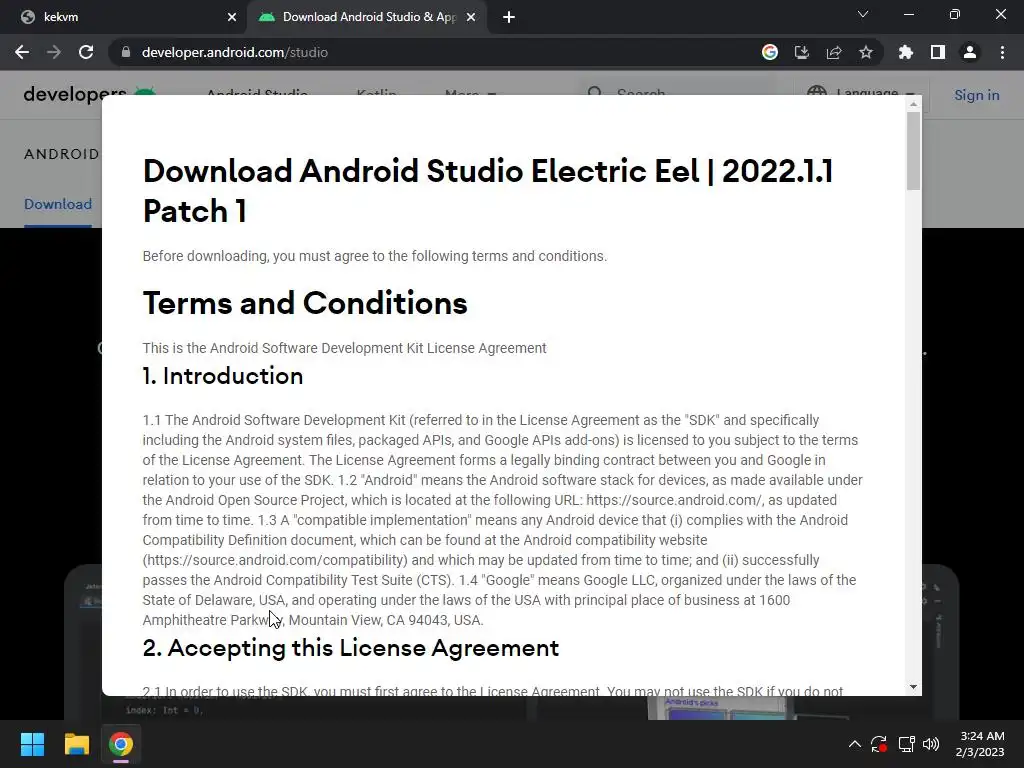1024x768 pixels.
Task: Close the kekvm tab
Action: [x=231, y=17]
